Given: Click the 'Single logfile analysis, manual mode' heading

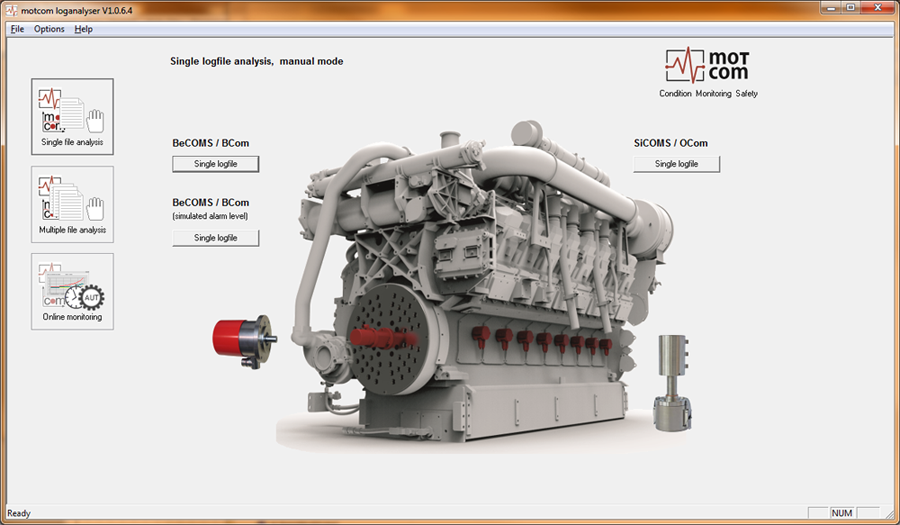Looking at the screenshot, I should click(257, 61).
